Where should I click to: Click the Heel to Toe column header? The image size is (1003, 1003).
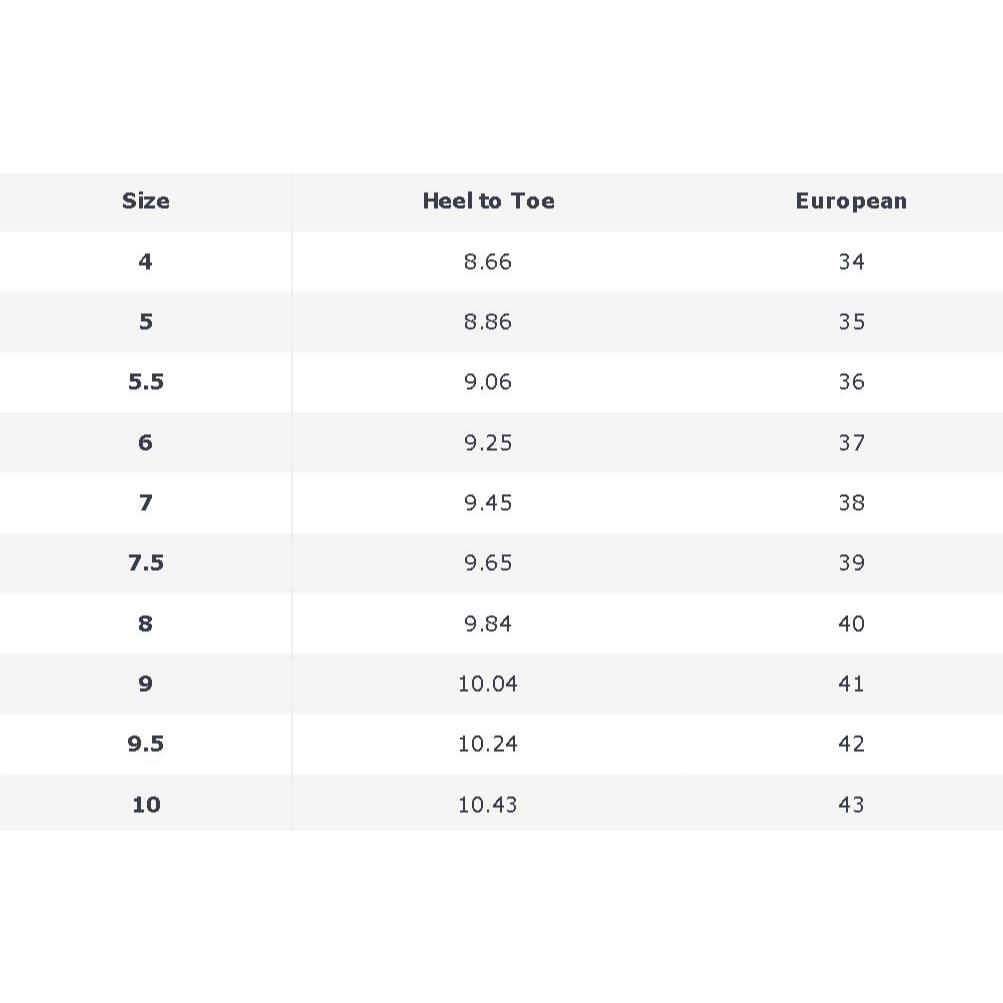click(x=488, y=201)
